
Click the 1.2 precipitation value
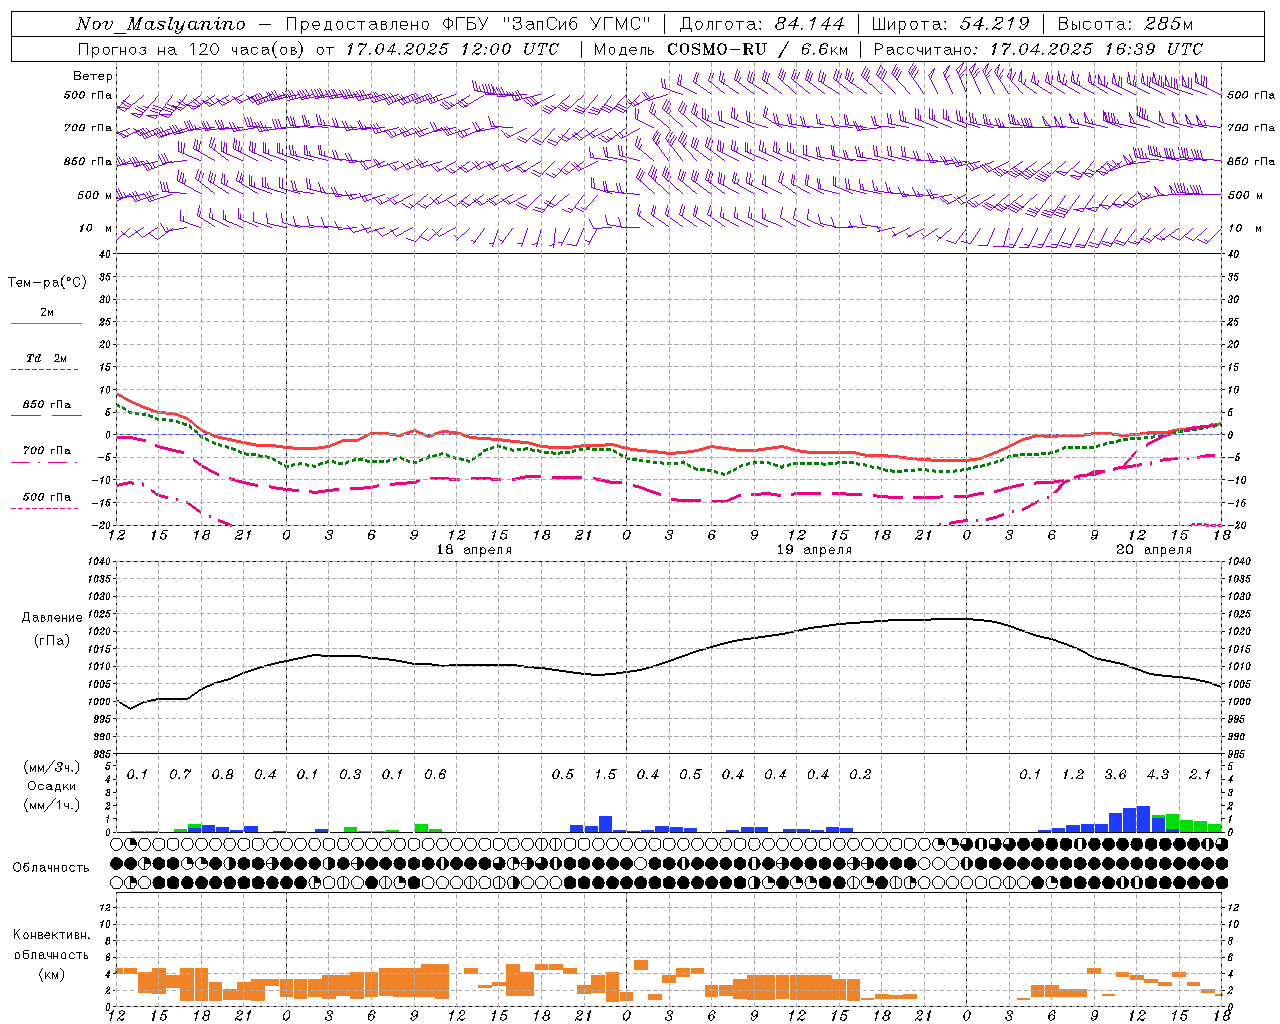pos(1073,774)
